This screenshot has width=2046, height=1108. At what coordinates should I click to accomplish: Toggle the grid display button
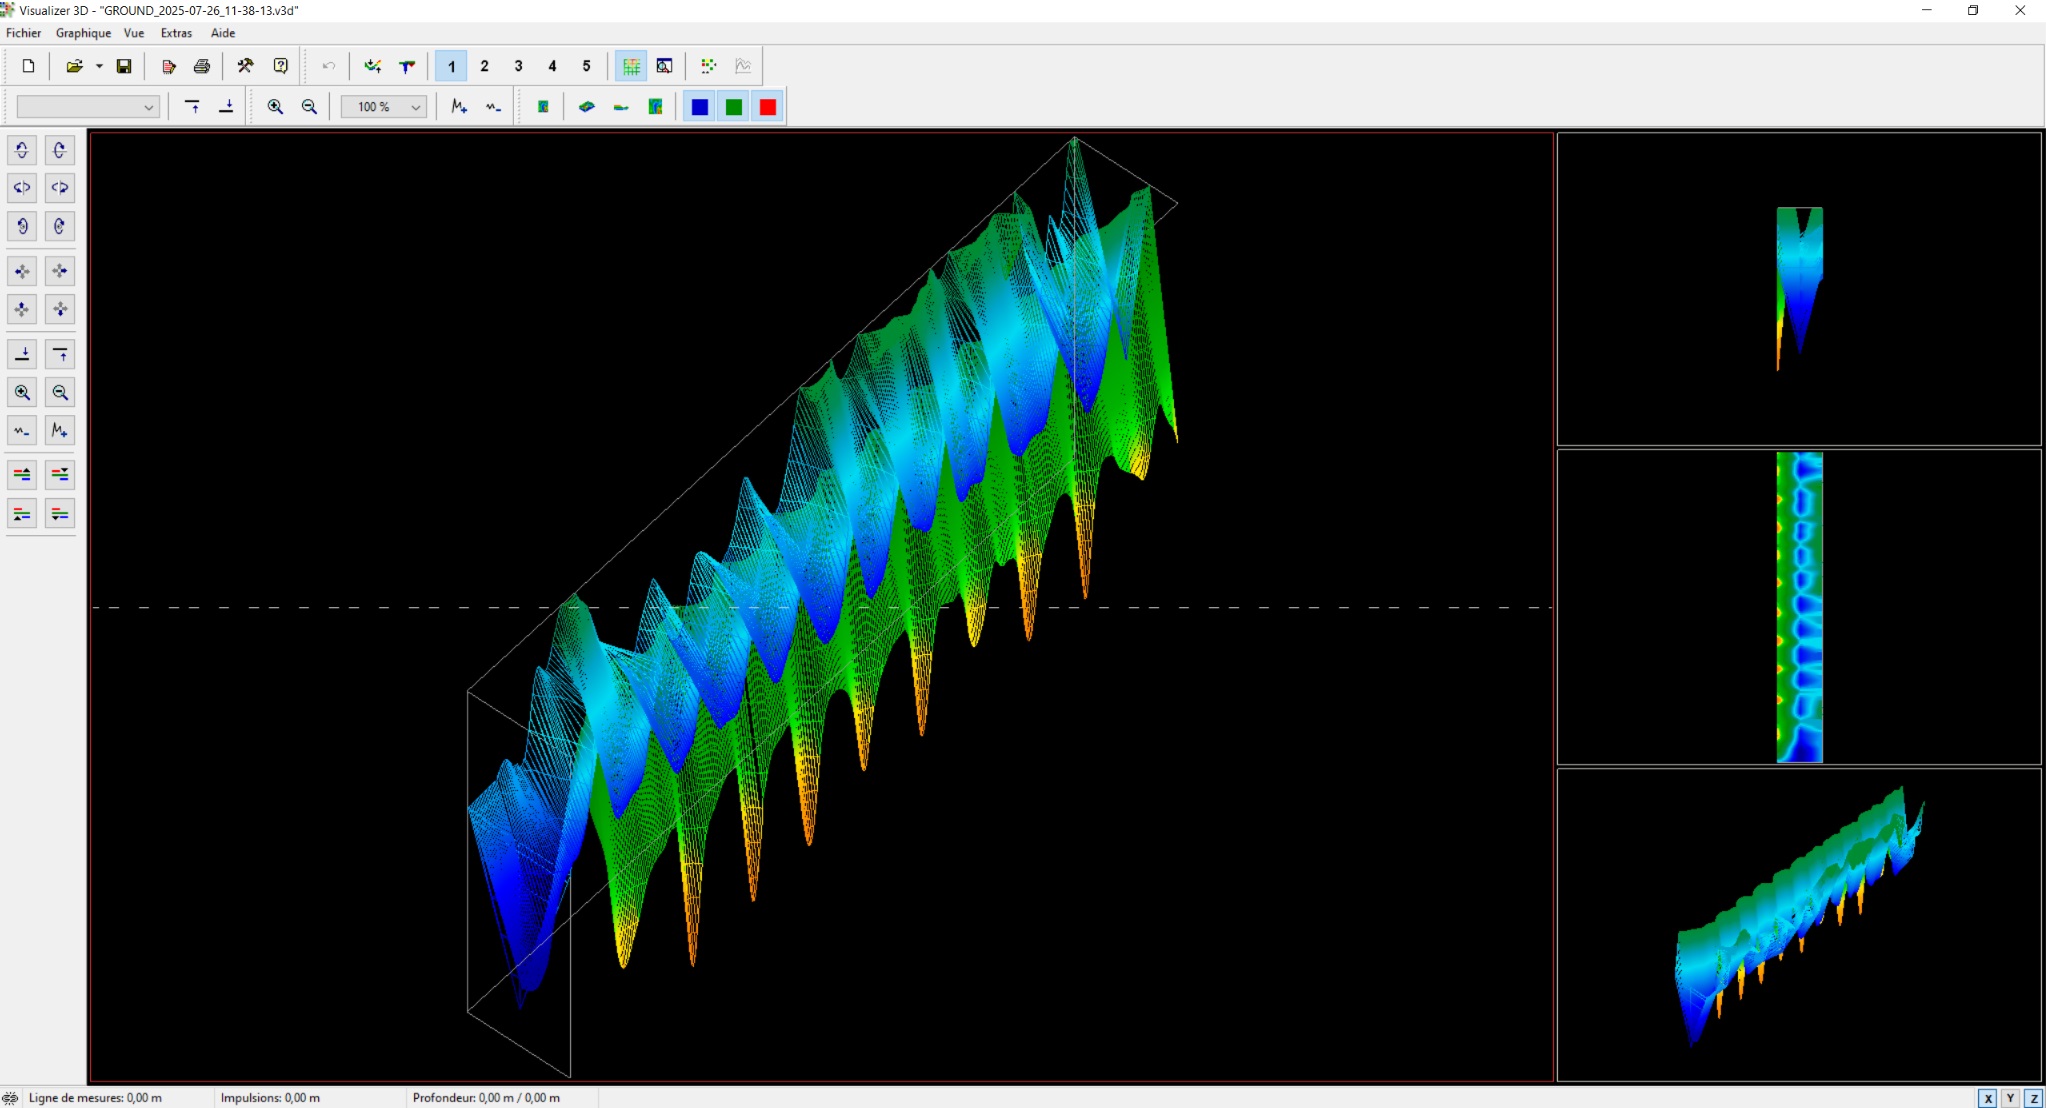click(631, 66)
